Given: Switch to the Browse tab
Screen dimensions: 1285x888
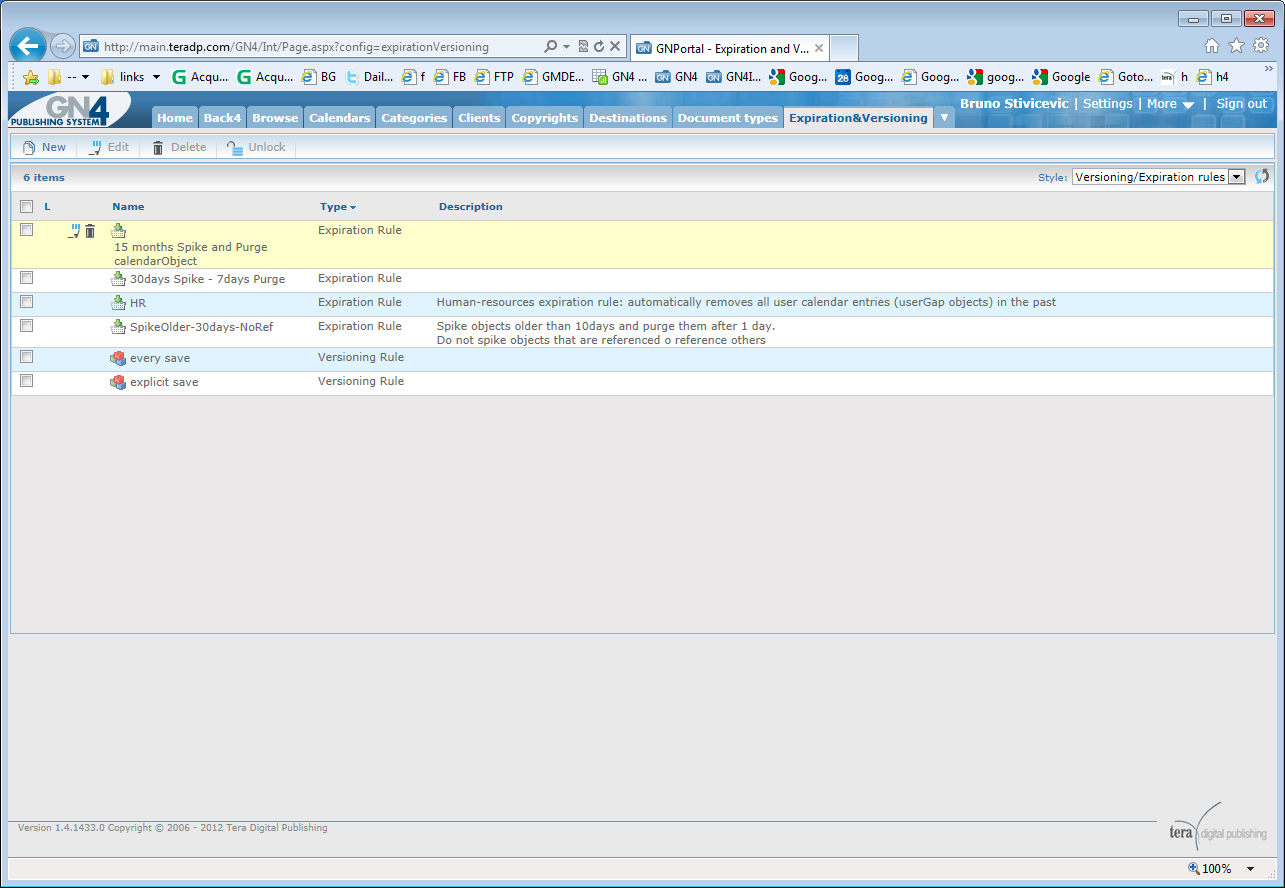Looking at the screenshot, I should (x=275, y=118).
